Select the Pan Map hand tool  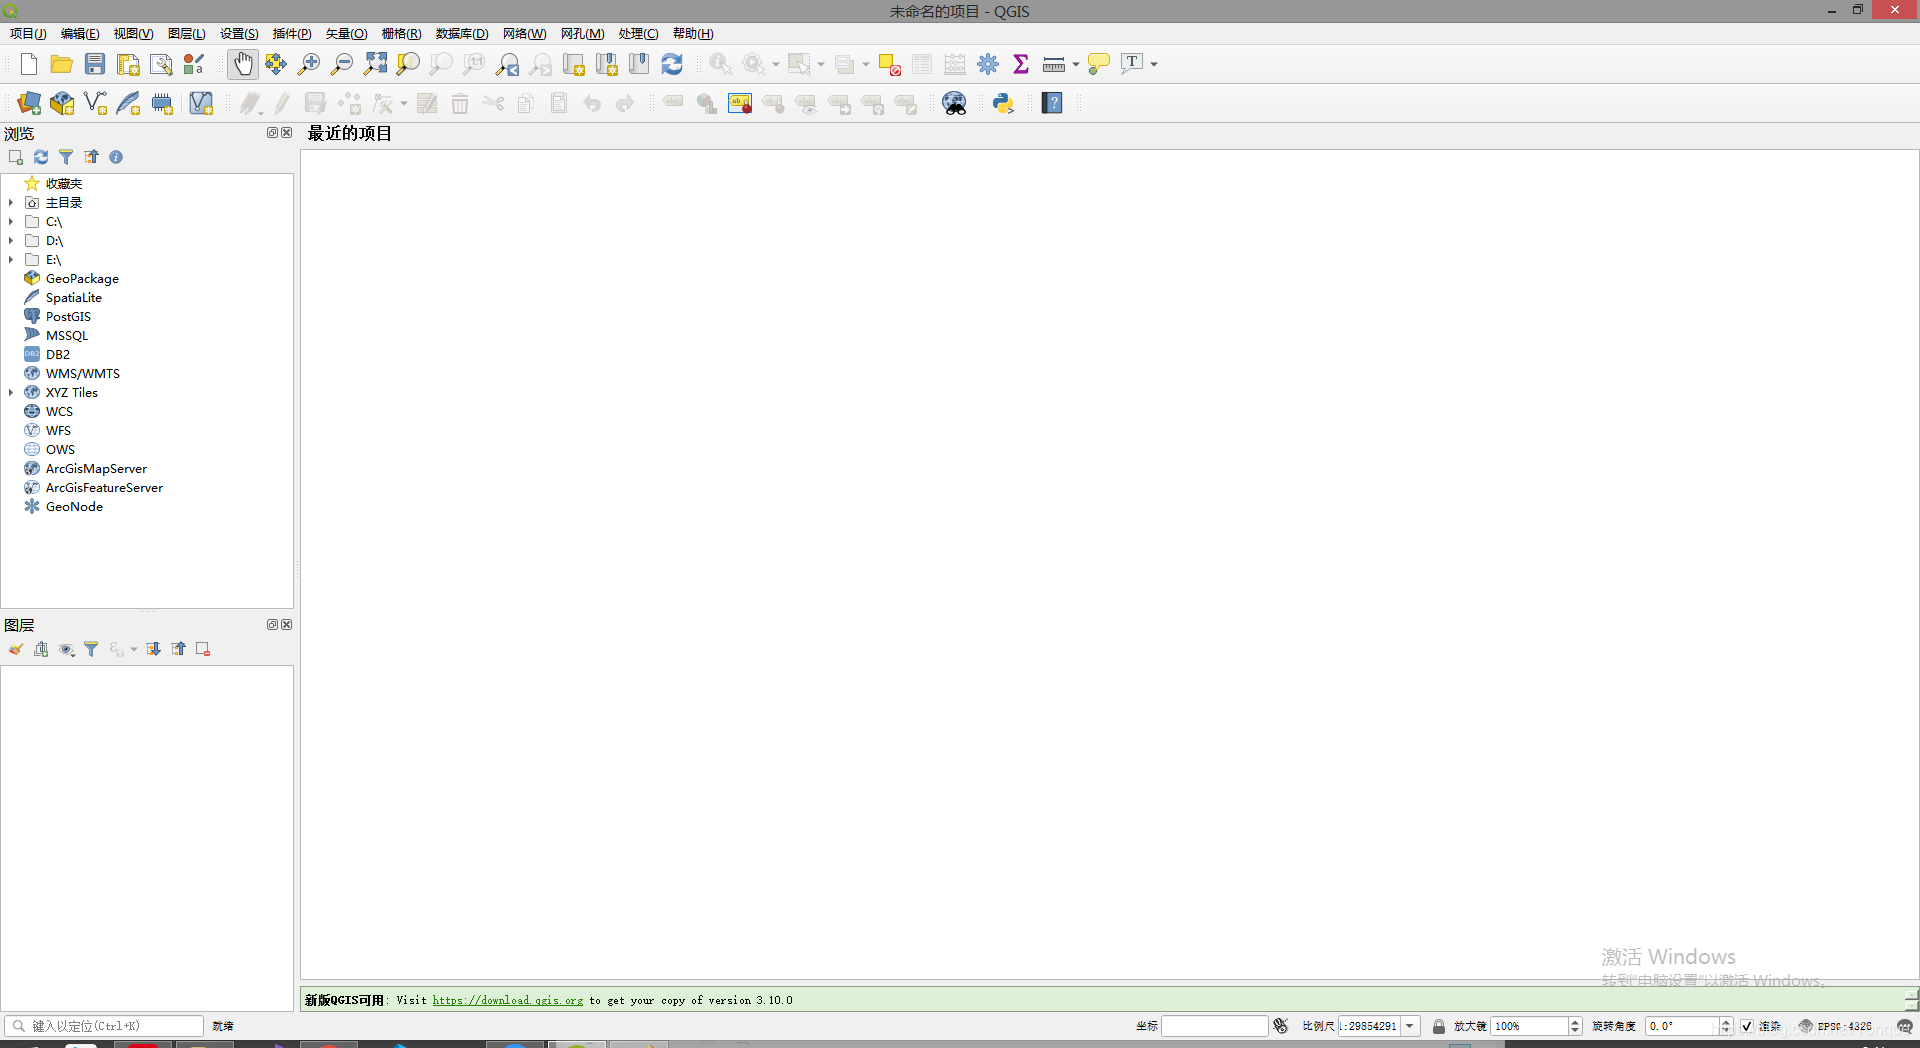pyautogui.click(x=243, y=64)
